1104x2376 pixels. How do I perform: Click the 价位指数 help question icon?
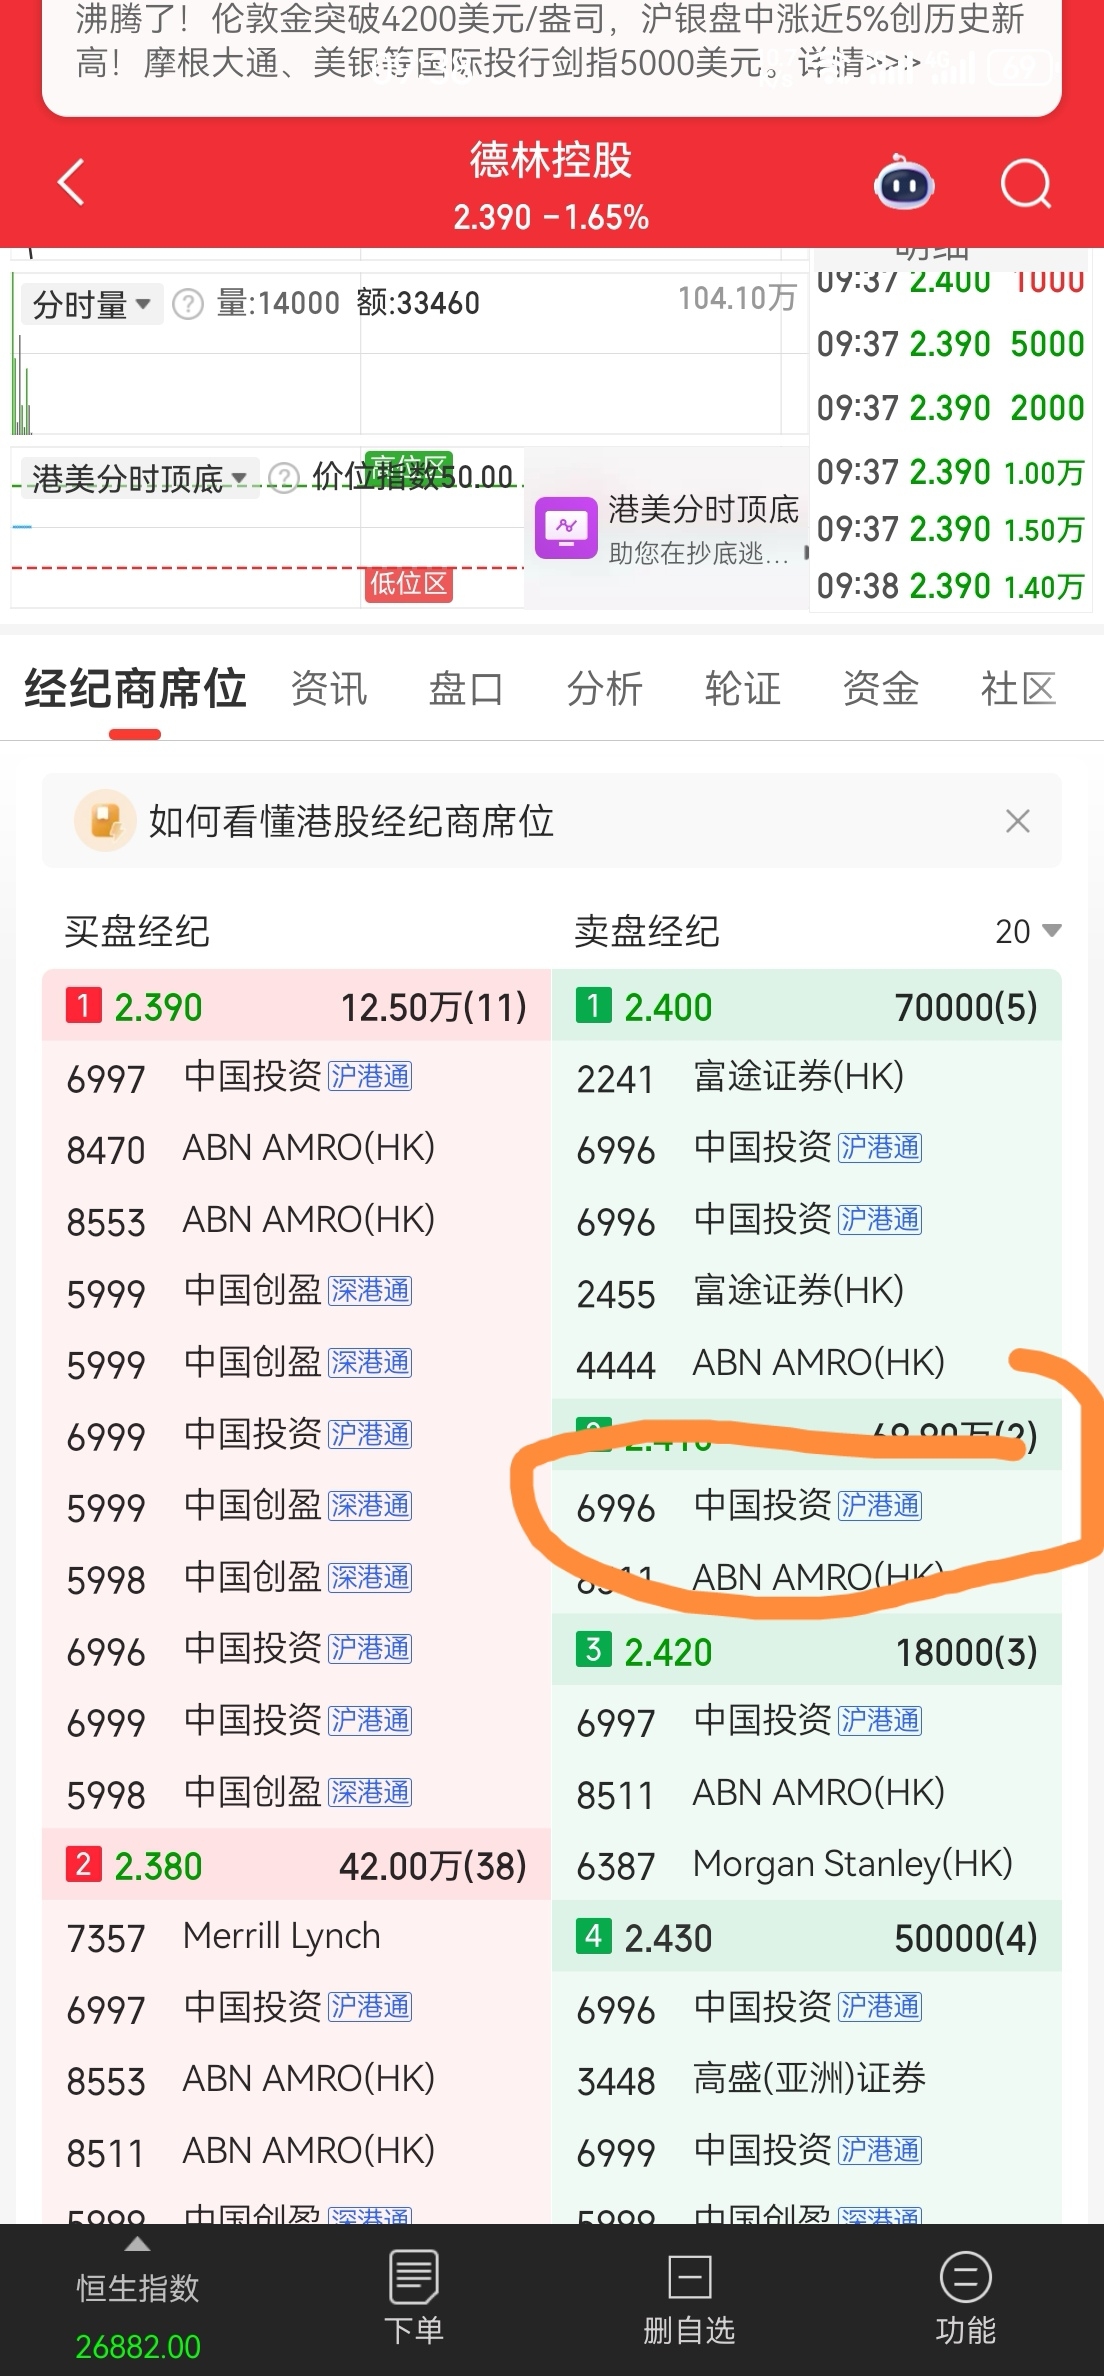click(285, 479)
